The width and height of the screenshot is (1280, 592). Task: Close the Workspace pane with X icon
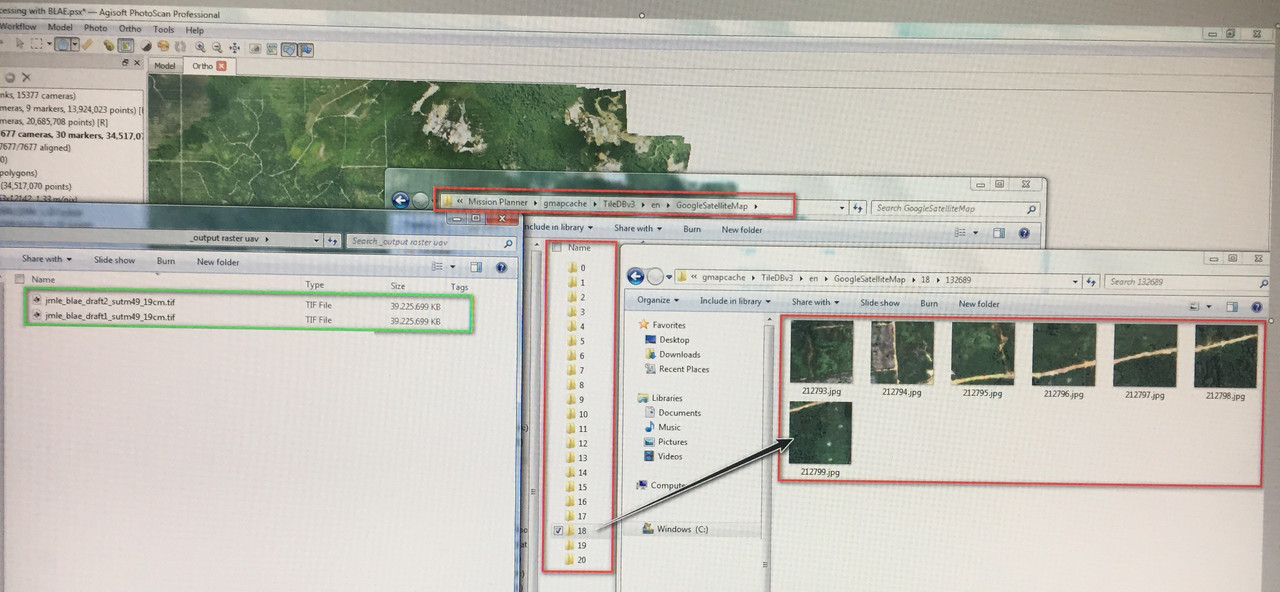point(137,62)
